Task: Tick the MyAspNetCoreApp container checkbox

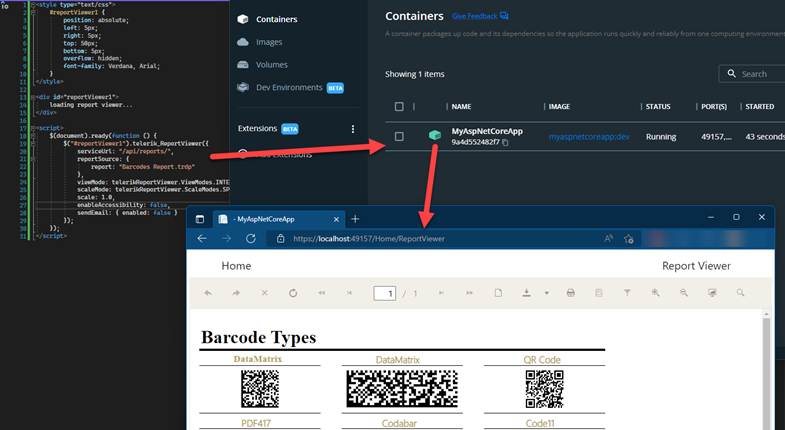Action: pos(400,136)
